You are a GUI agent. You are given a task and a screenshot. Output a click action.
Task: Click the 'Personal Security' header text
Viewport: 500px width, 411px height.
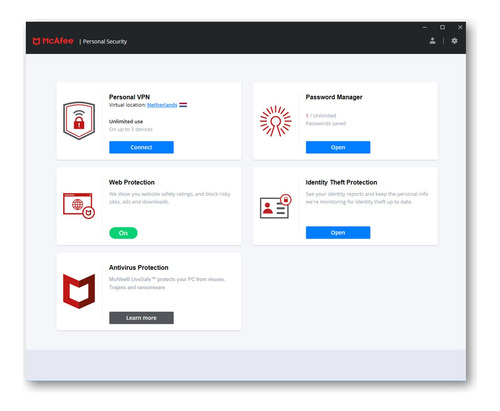pyautogui.click(x=105, y=42)
